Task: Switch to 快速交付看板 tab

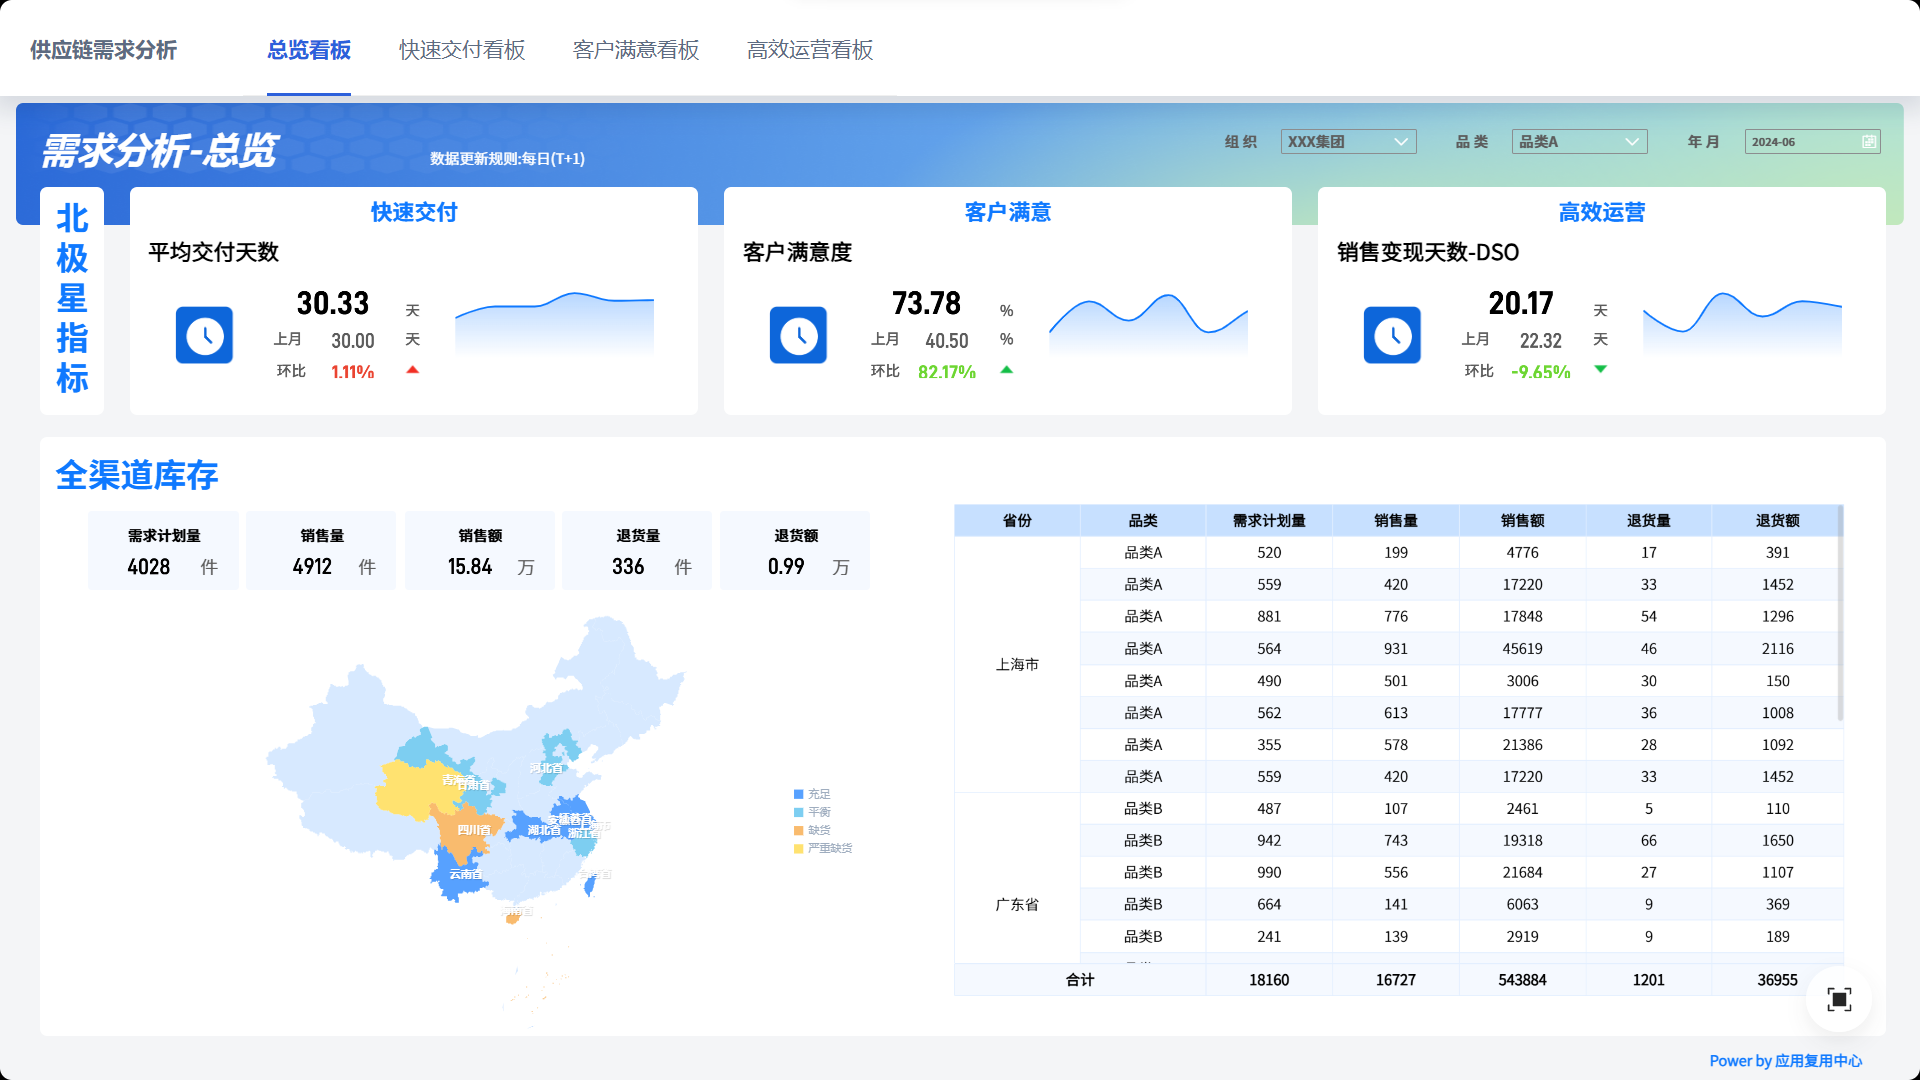Action: click(462, 50)
